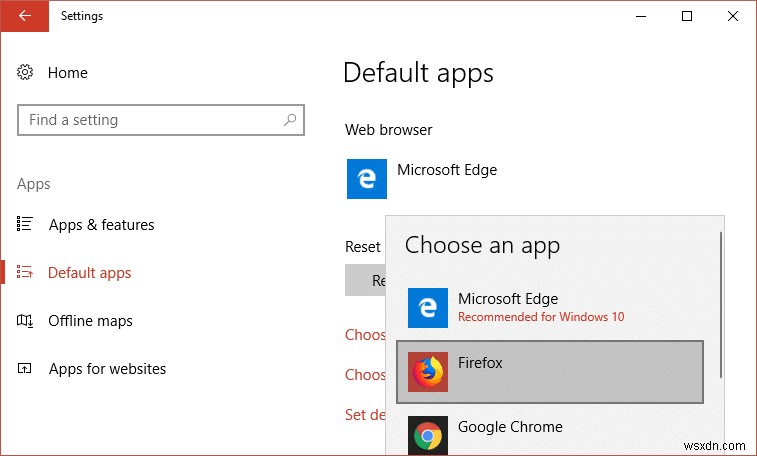This screenshot has width=757, height=456.
Task: Click the Apps for websites icon
Action: point(26,369)
